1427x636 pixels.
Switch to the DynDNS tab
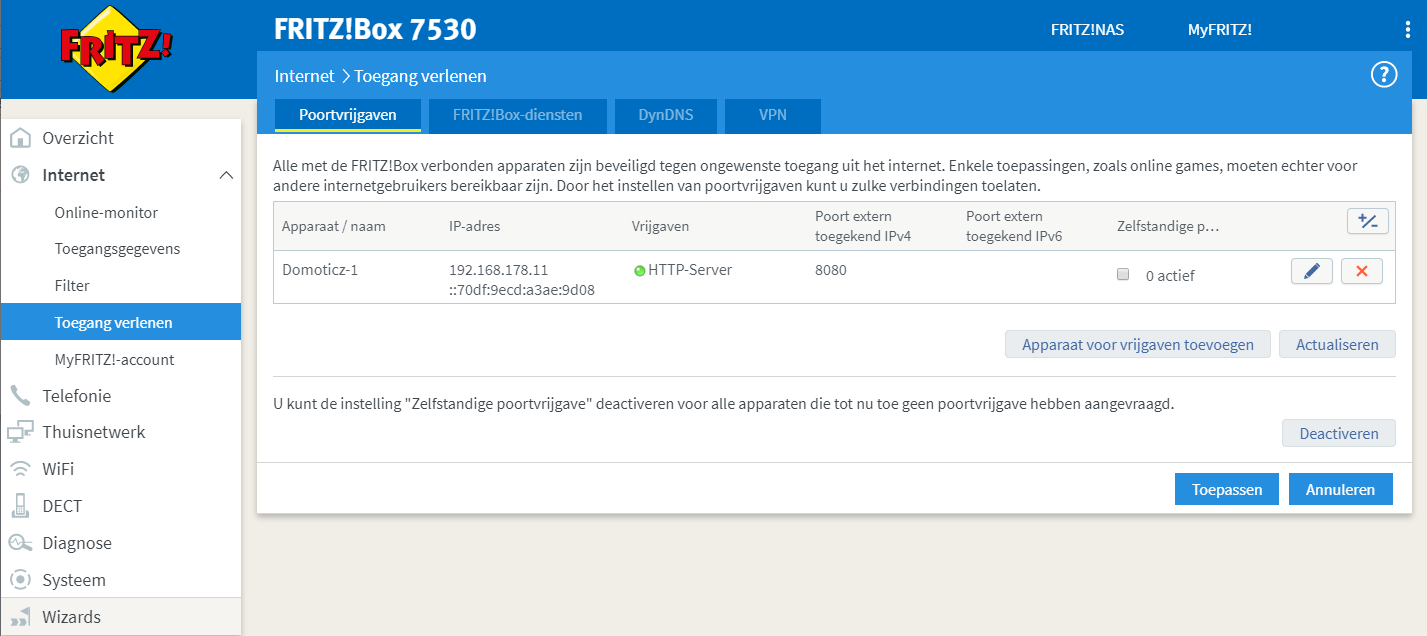point(666,115)
